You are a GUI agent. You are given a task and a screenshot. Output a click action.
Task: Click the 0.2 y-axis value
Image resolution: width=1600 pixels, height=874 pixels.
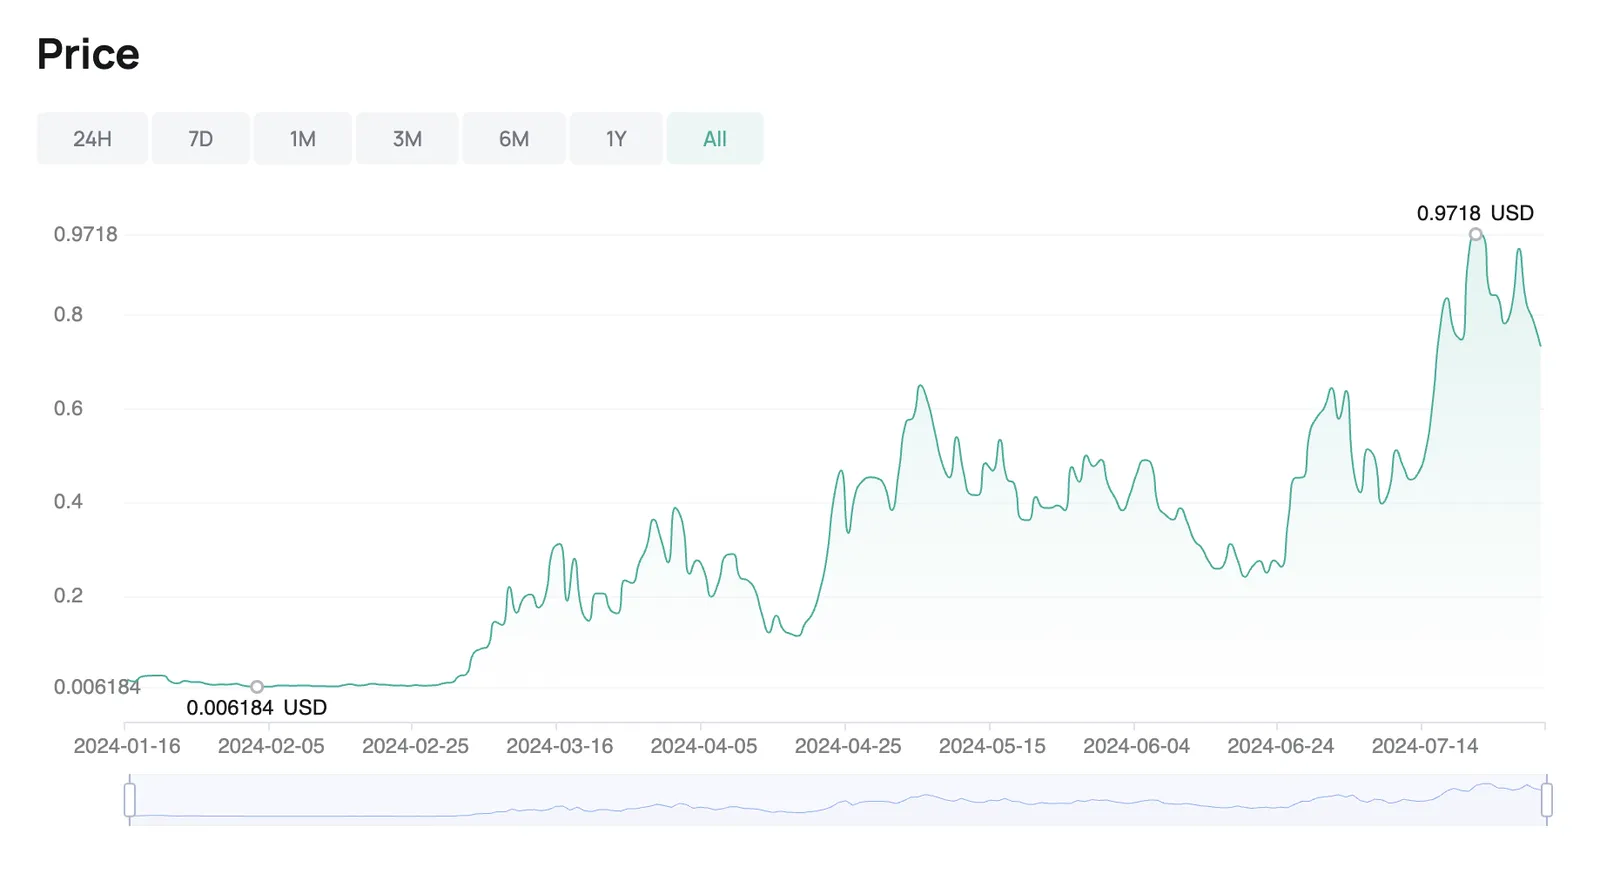tap(68, 595)
